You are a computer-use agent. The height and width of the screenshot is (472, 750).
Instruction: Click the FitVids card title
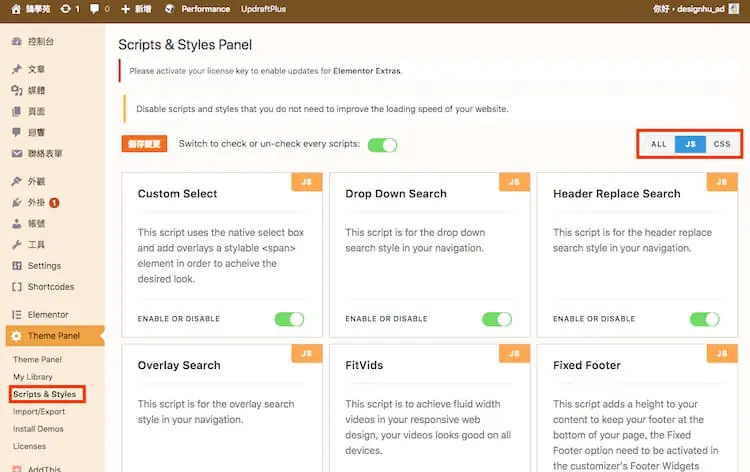[364, 365]
